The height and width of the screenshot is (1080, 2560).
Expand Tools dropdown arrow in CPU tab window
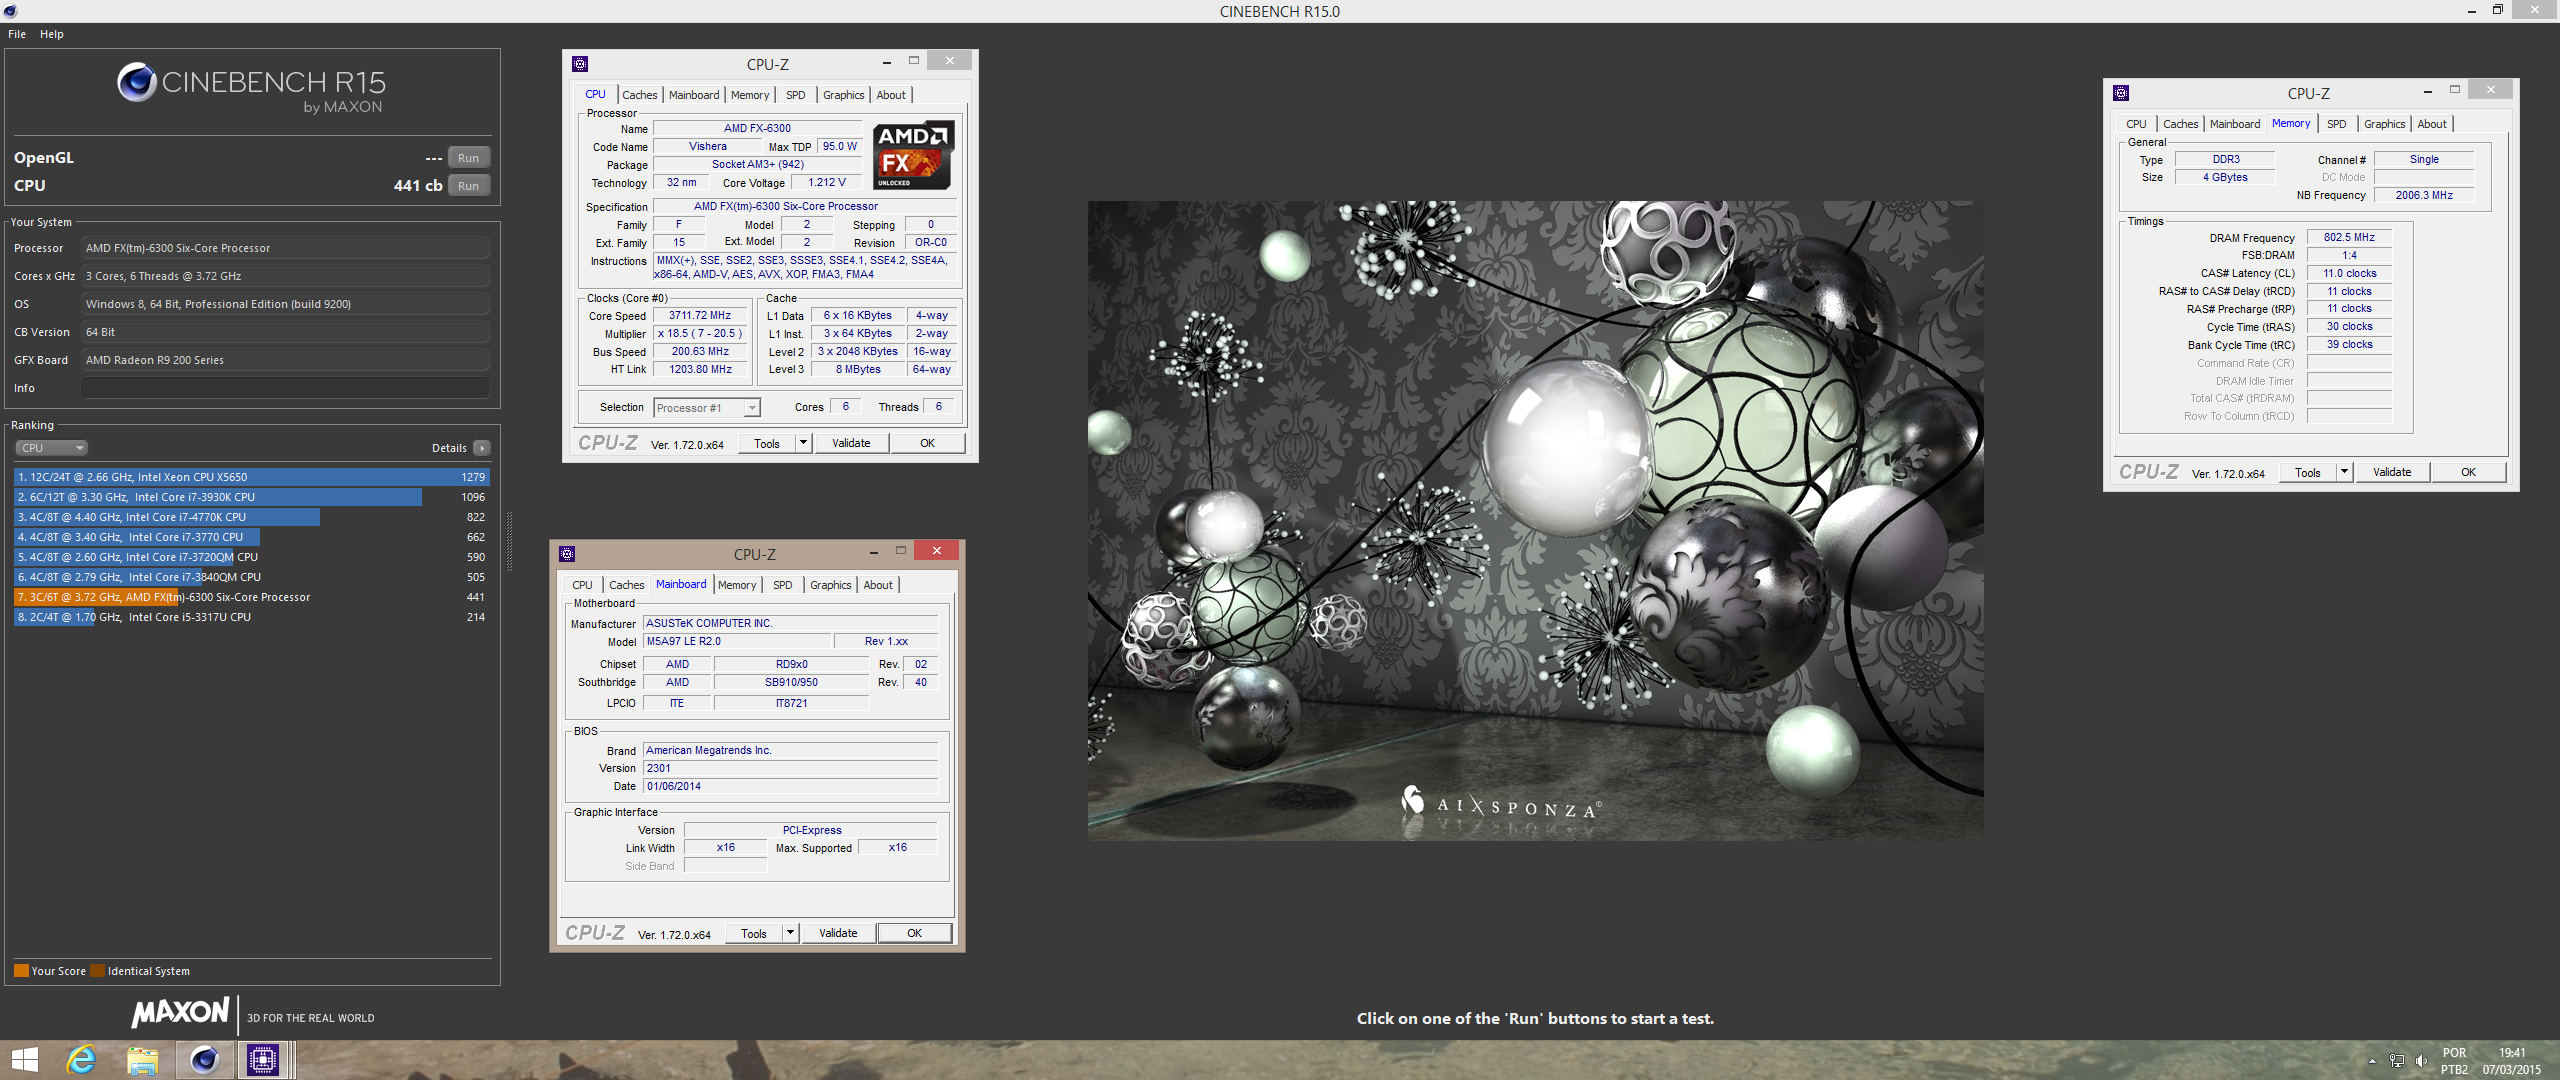(x=802, y=443)
